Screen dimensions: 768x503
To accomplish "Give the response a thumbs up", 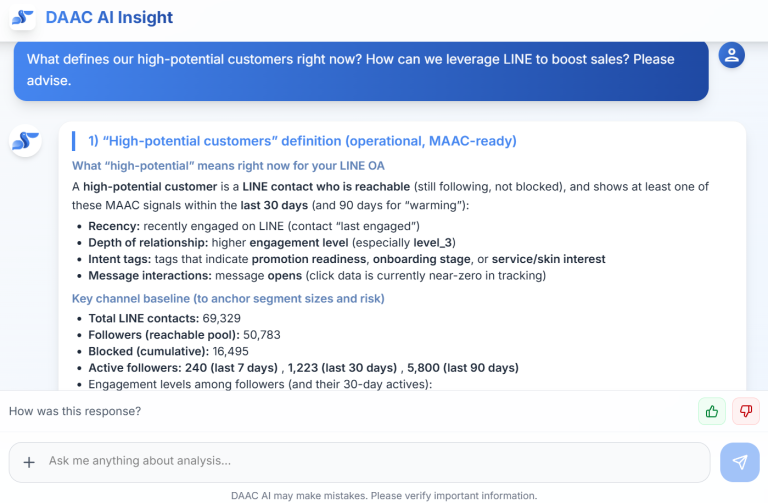I will click(x=712, y=411).
